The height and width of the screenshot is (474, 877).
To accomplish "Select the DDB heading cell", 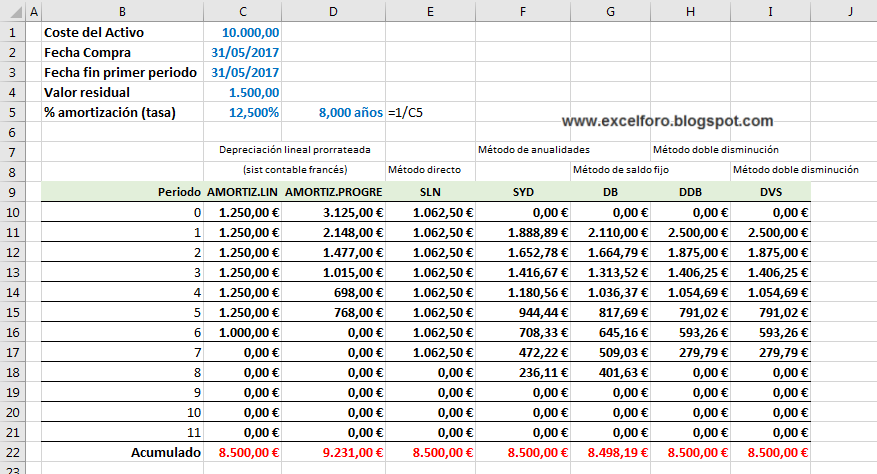I will tap(691, 193).
